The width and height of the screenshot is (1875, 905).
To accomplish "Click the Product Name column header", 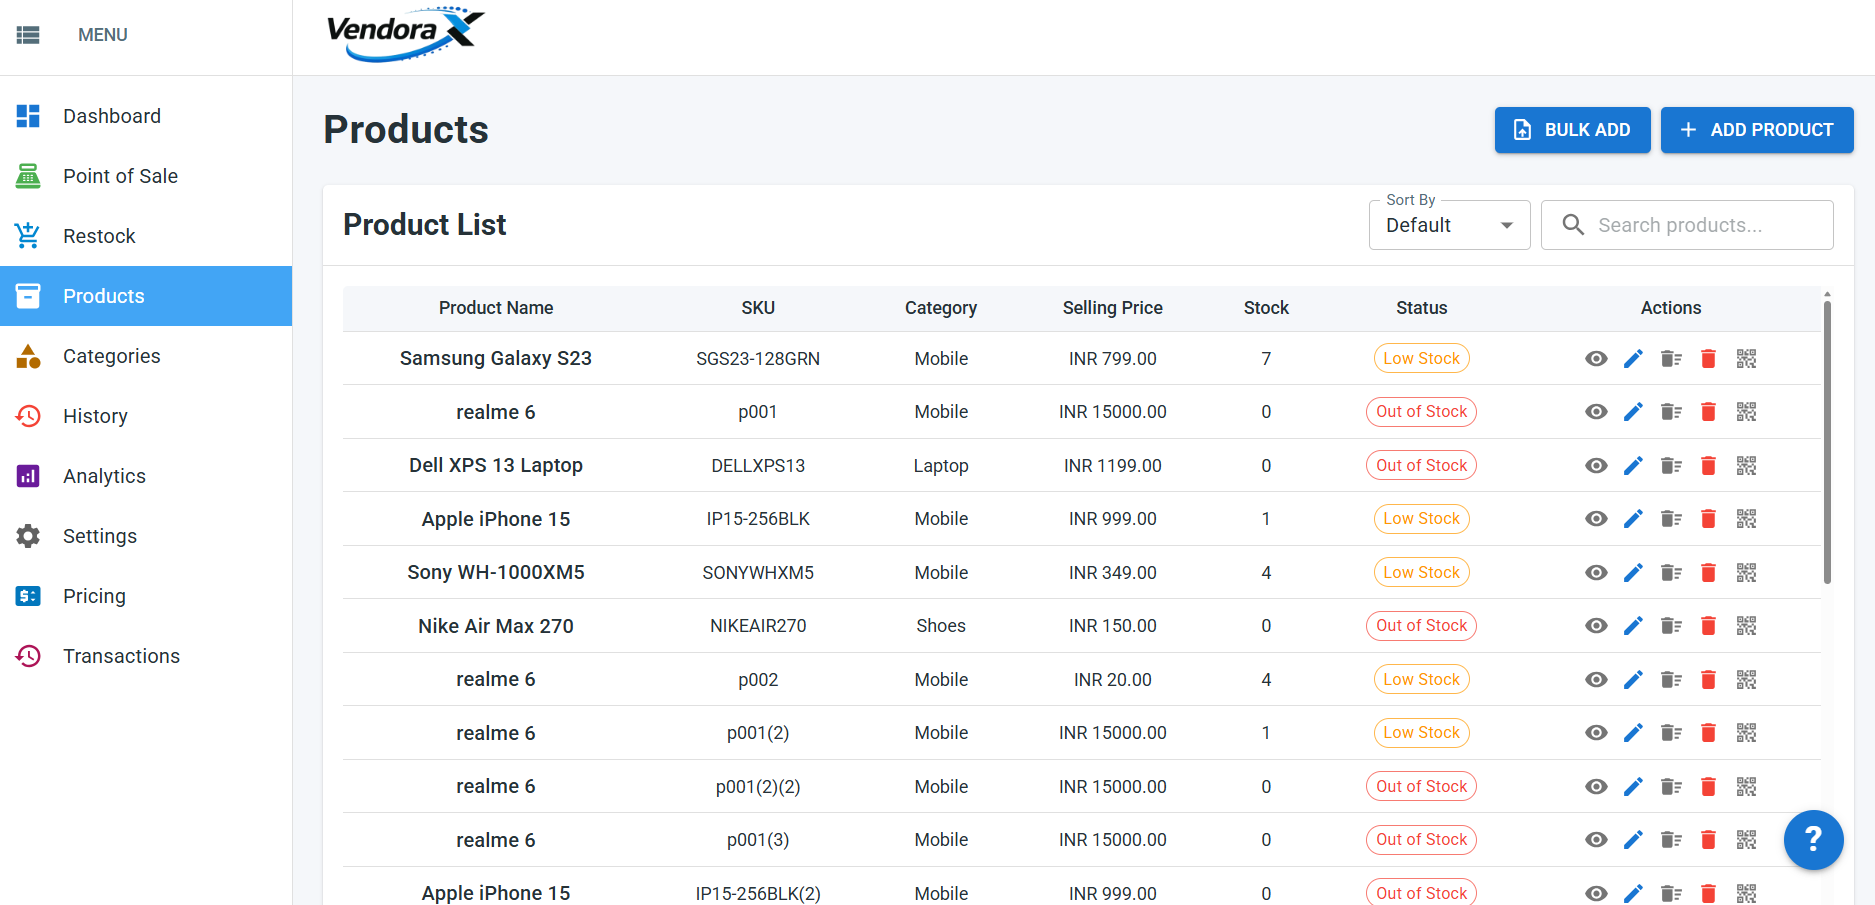I will tap(496, 308).
